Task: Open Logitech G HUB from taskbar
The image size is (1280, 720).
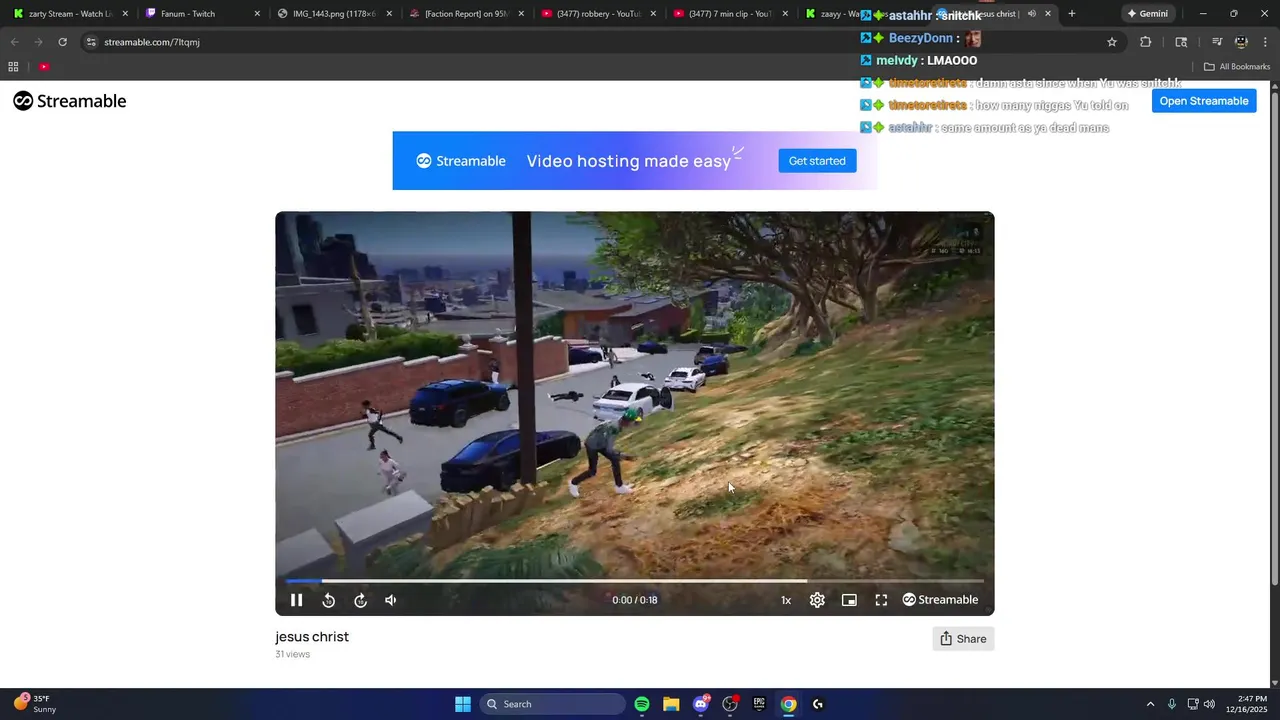Action: pyautogui.click(x=818, y=704)
